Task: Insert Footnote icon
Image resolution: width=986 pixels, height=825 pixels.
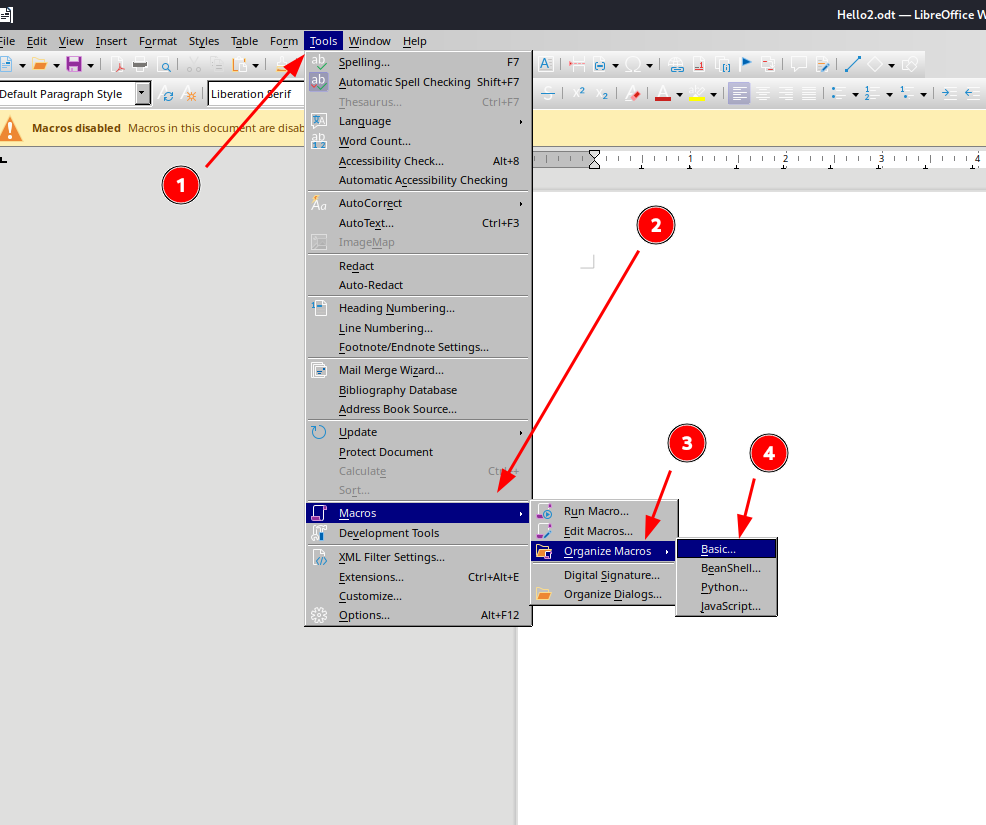Action: click(x=699, y=64)
